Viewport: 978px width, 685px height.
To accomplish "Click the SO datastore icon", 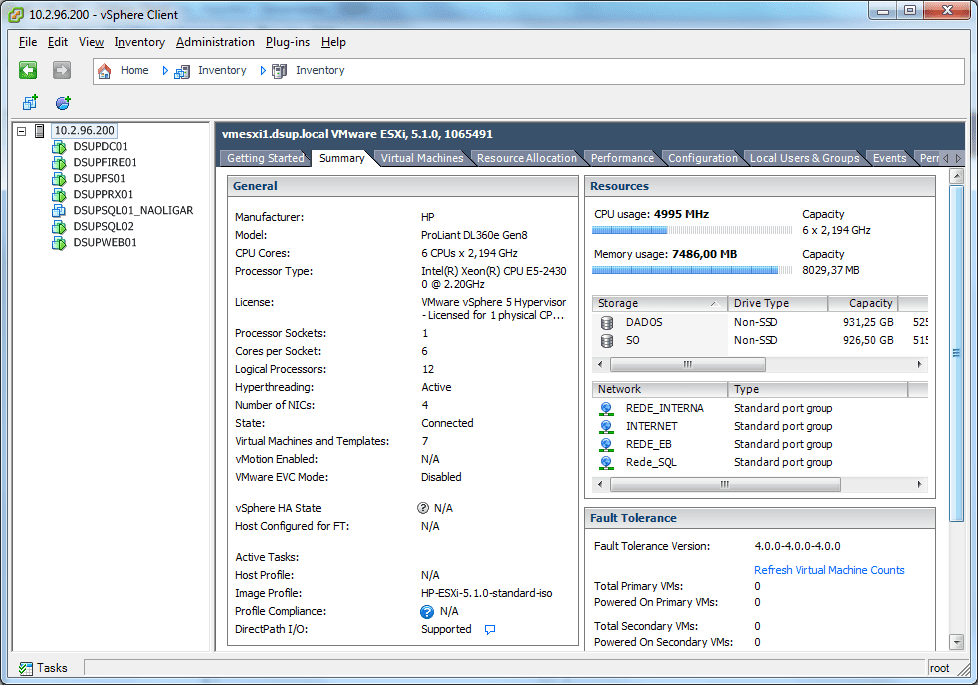I will tap(606, 341).
